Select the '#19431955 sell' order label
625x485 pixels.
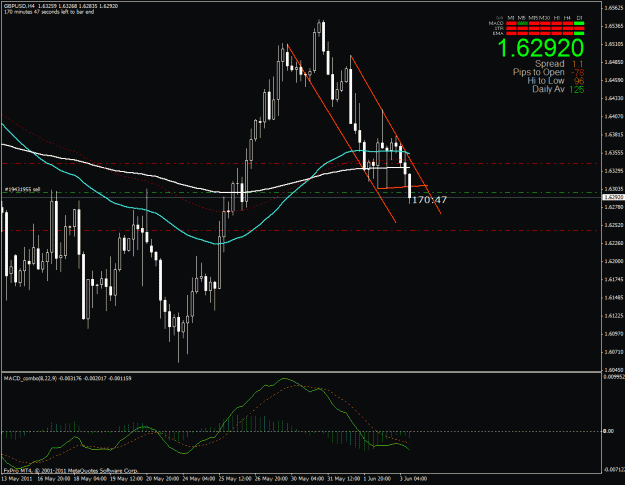tap(22, 189)
